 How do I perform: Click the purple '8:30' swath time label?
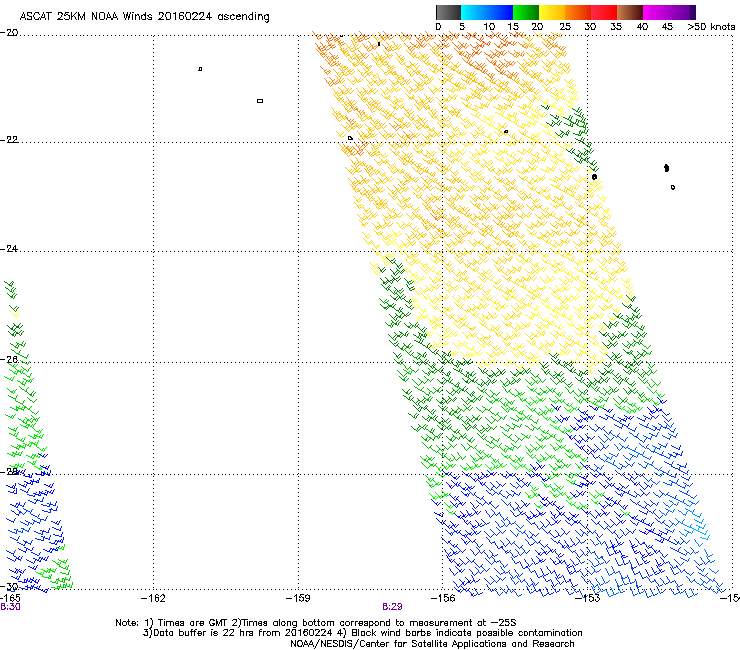click(x=10, y=607)
